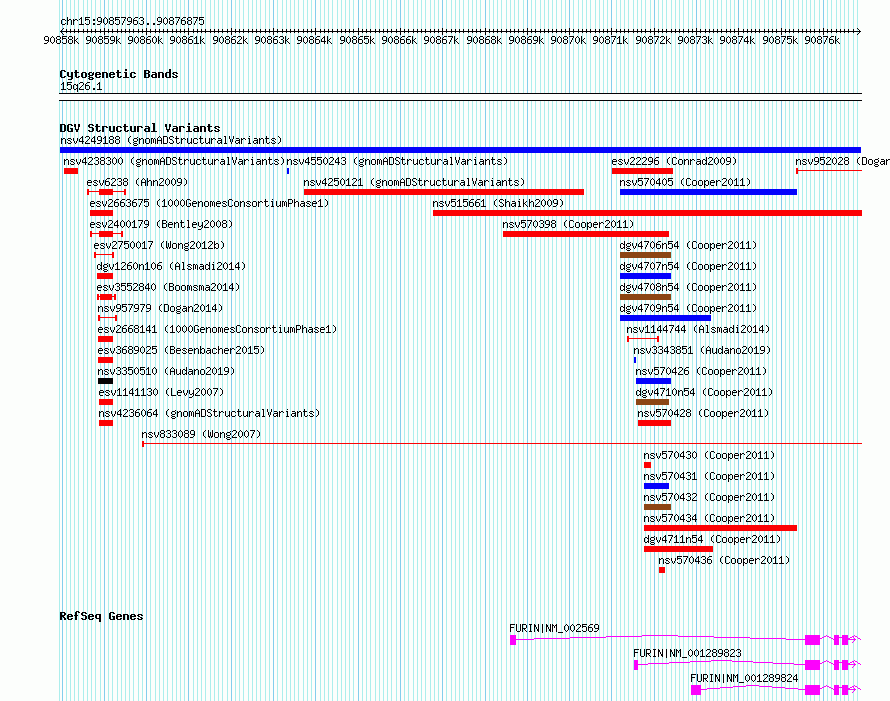890x701 pixels.
Task: Click the nsv4249188 gnomAD variant label
Action: [171, 140]
